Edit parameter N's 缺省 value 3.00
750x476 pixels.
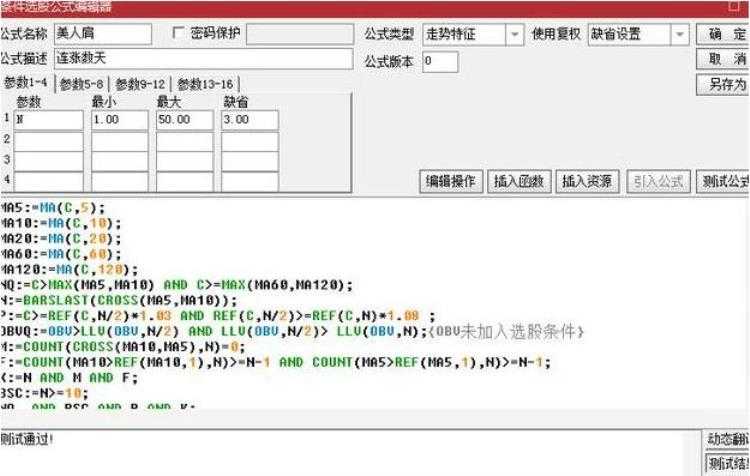pyautogui.click(x=249, y=120)
